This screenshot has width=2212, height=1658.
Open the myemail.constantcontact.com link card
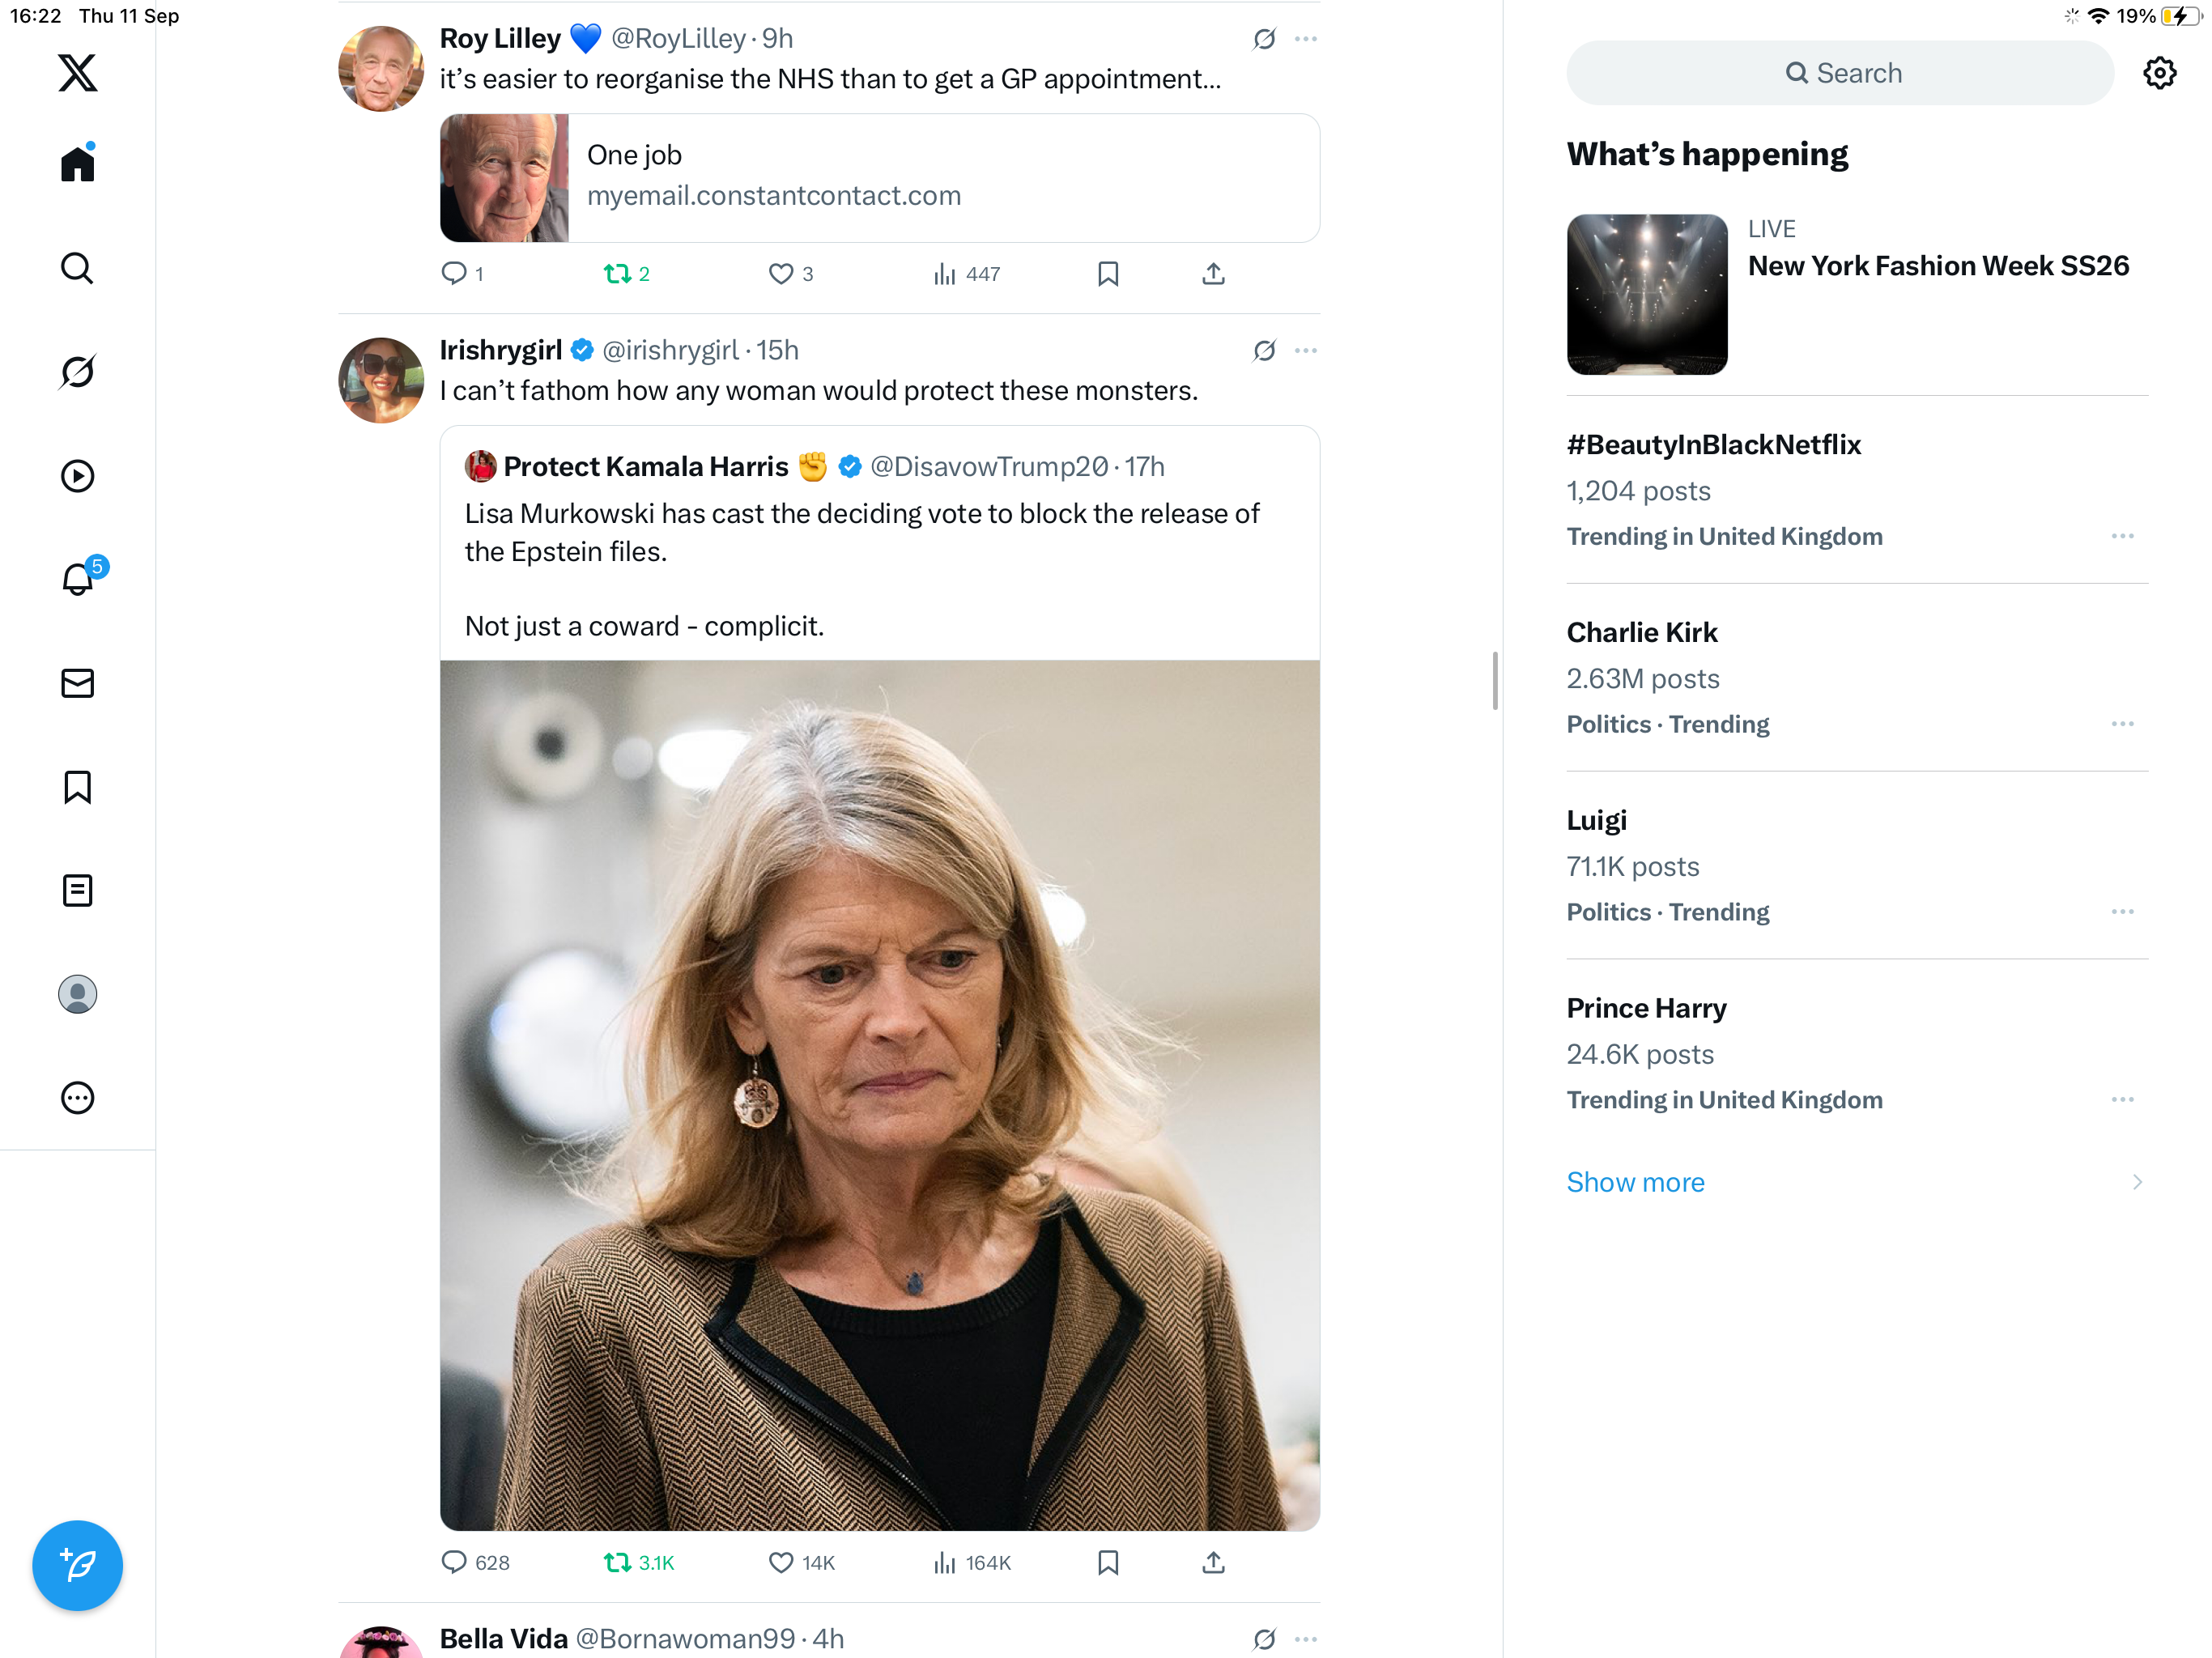879,178
